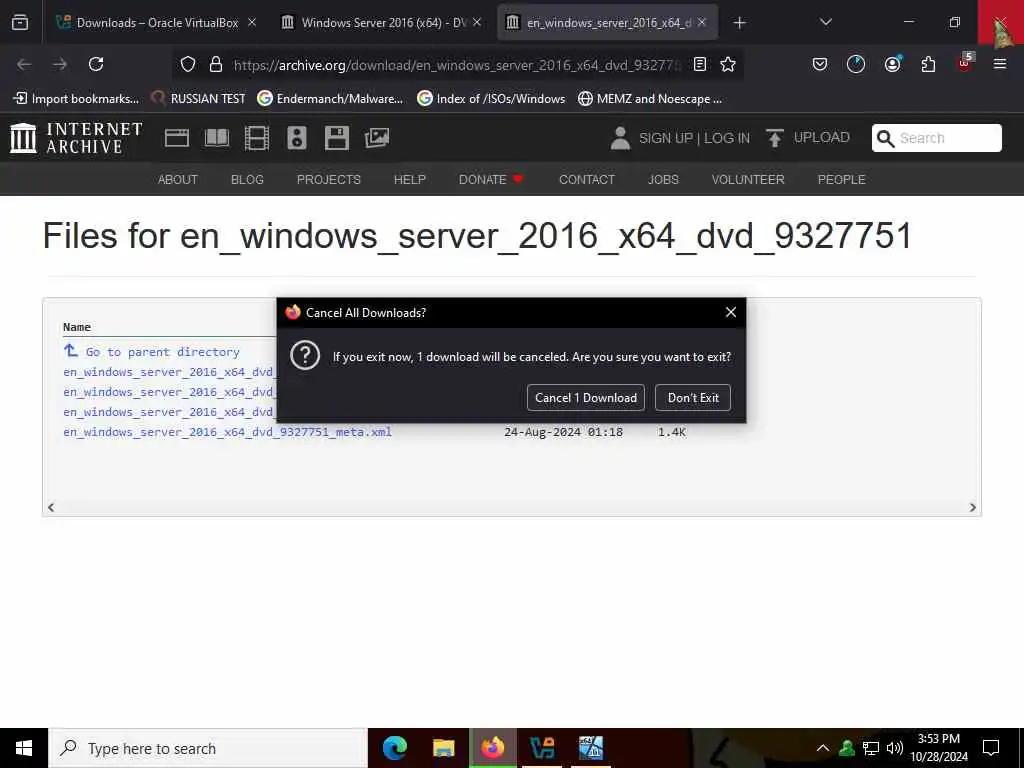Open Index of /ISOs/Windows bookmark
Screen dimensions: 1024x768
(491, 99)
